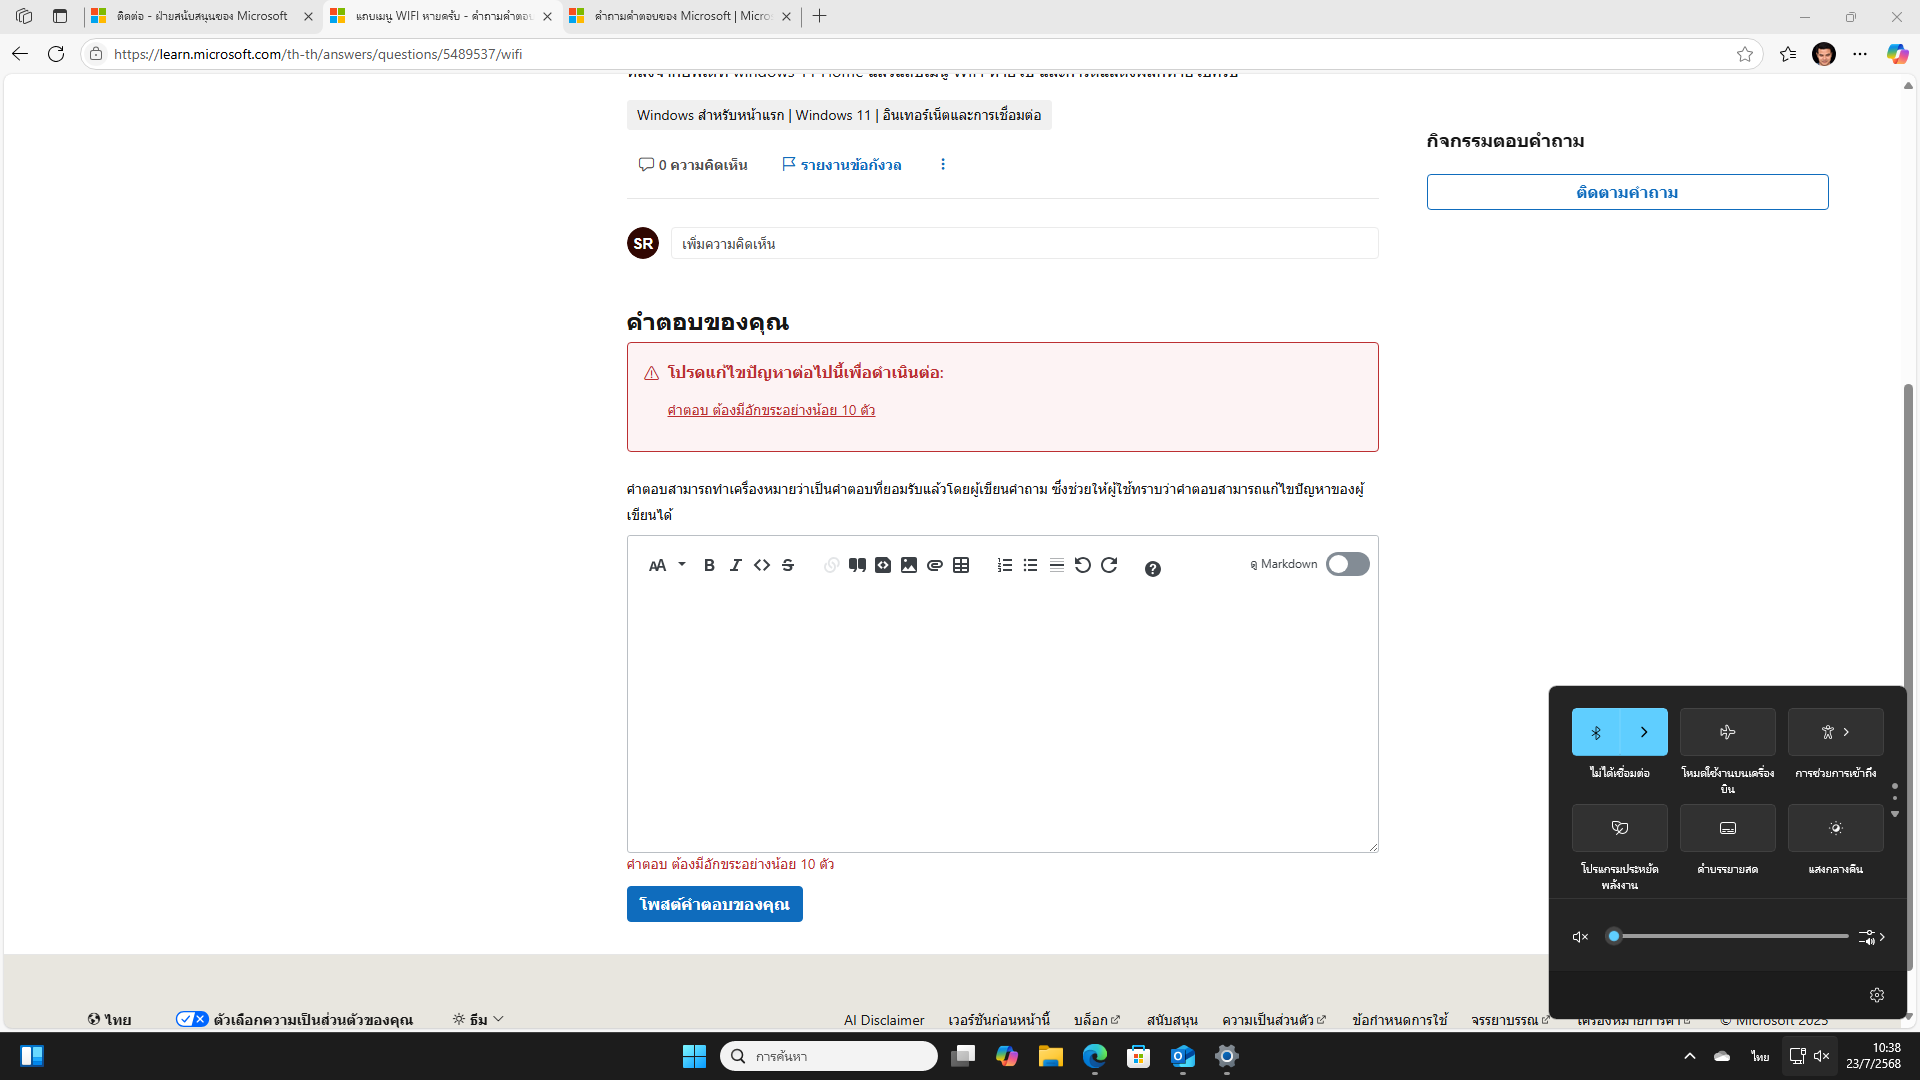Screen dimensions: 1920x1080
Task: Insert a horizontal rule in the editor
Action: coord(1057,565)
